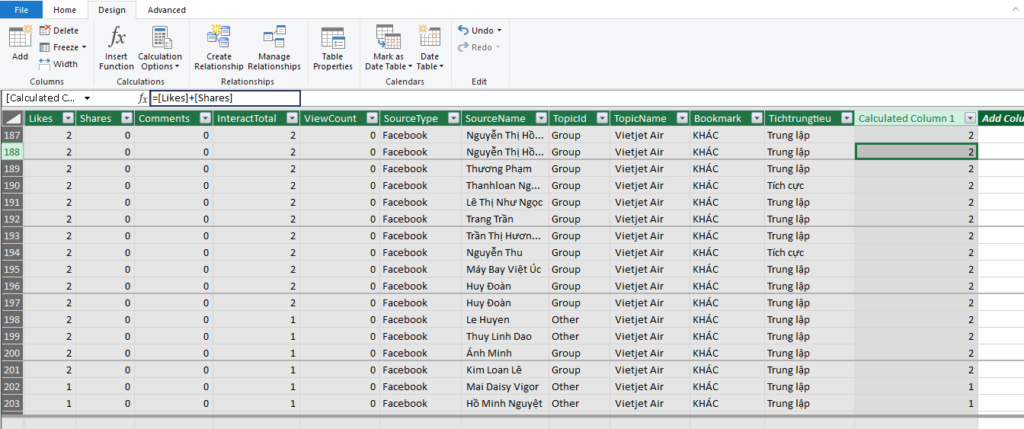Open the SourceName filter dropdown
The width and height of the screenshot is (1024, 429).
(541, 118)
